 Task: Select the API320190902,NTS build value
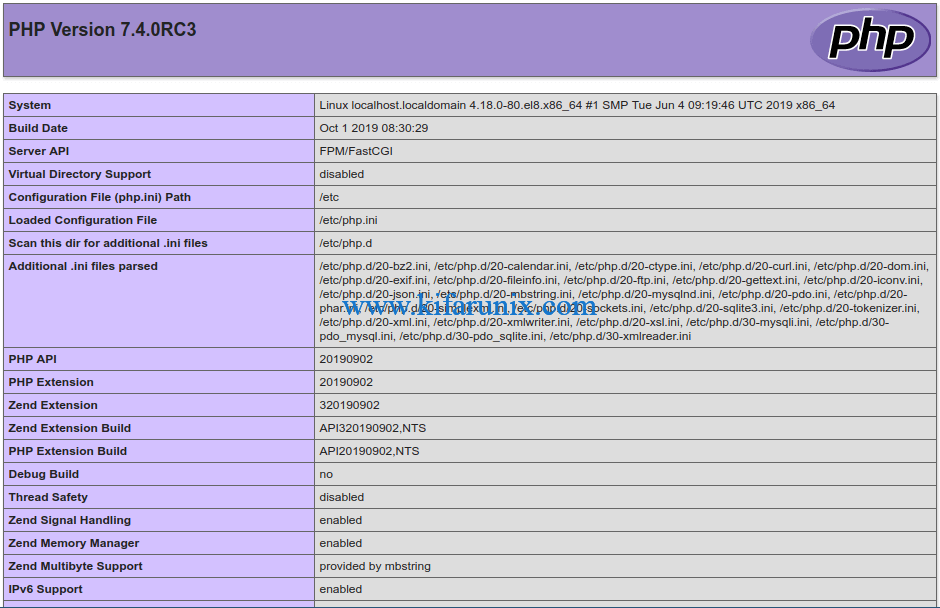pyautogui.click(x=372, y=428)
